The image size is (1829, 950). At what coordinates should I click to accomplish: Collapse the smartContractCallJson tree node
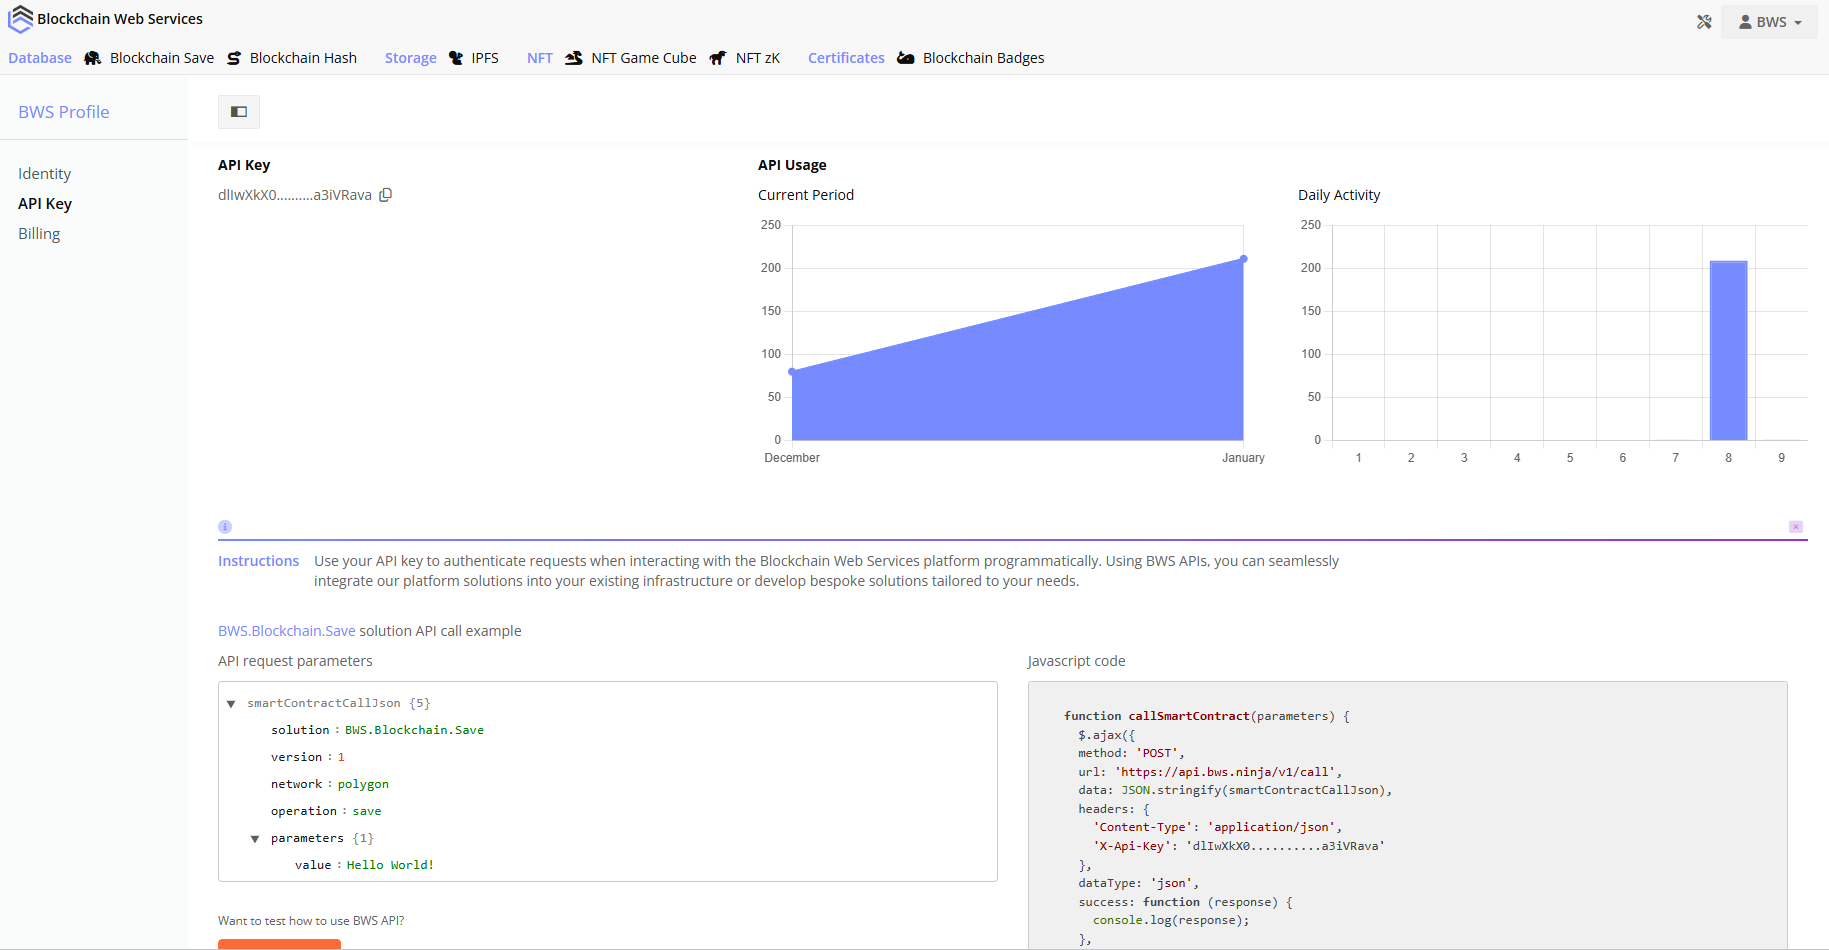231,704
